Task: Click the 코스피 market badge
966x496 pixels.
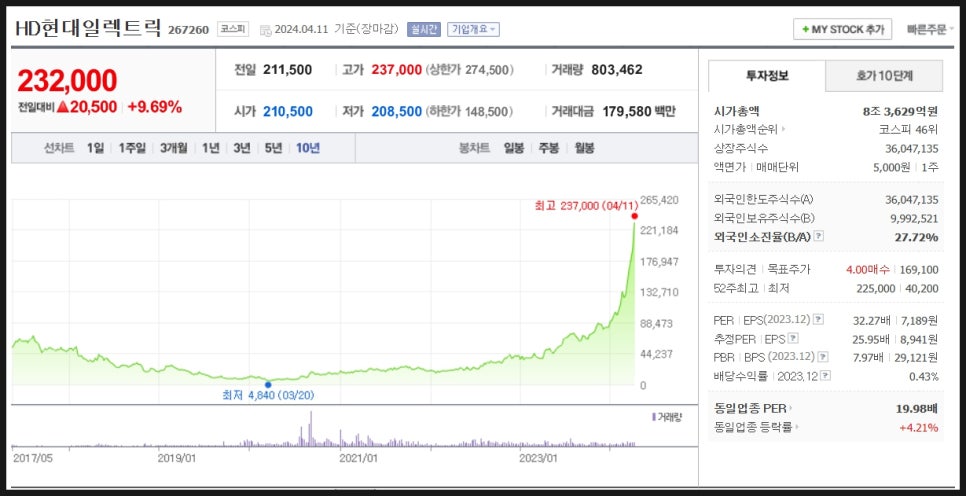Action: (x=233, y=29)
